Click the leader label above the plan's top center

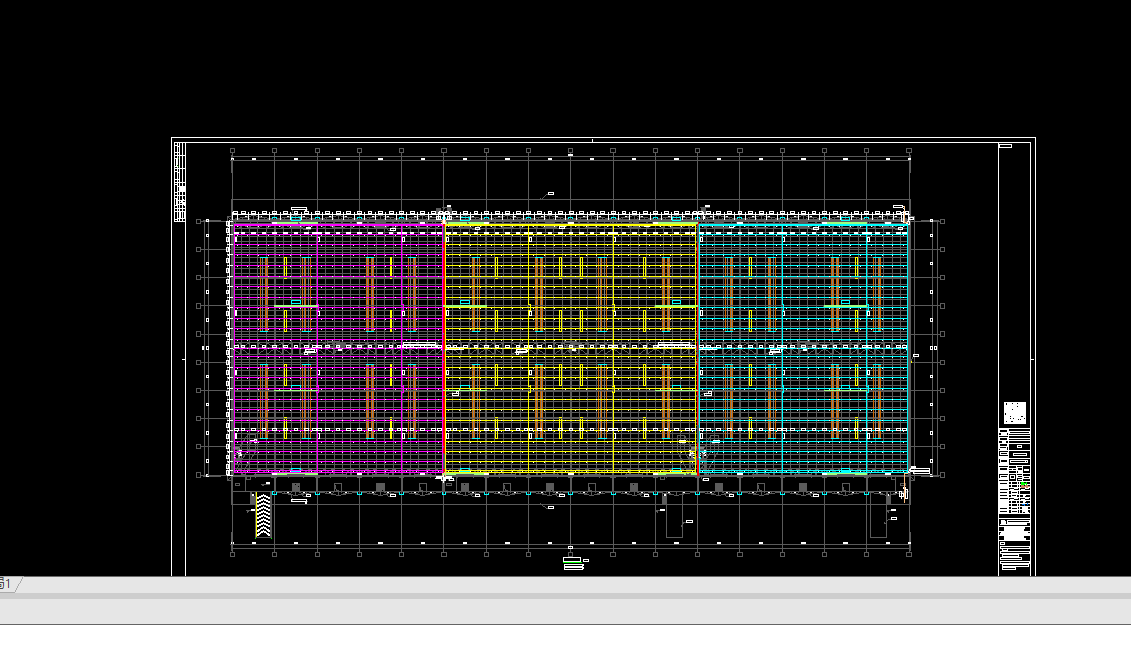click(x=549, y=194)
